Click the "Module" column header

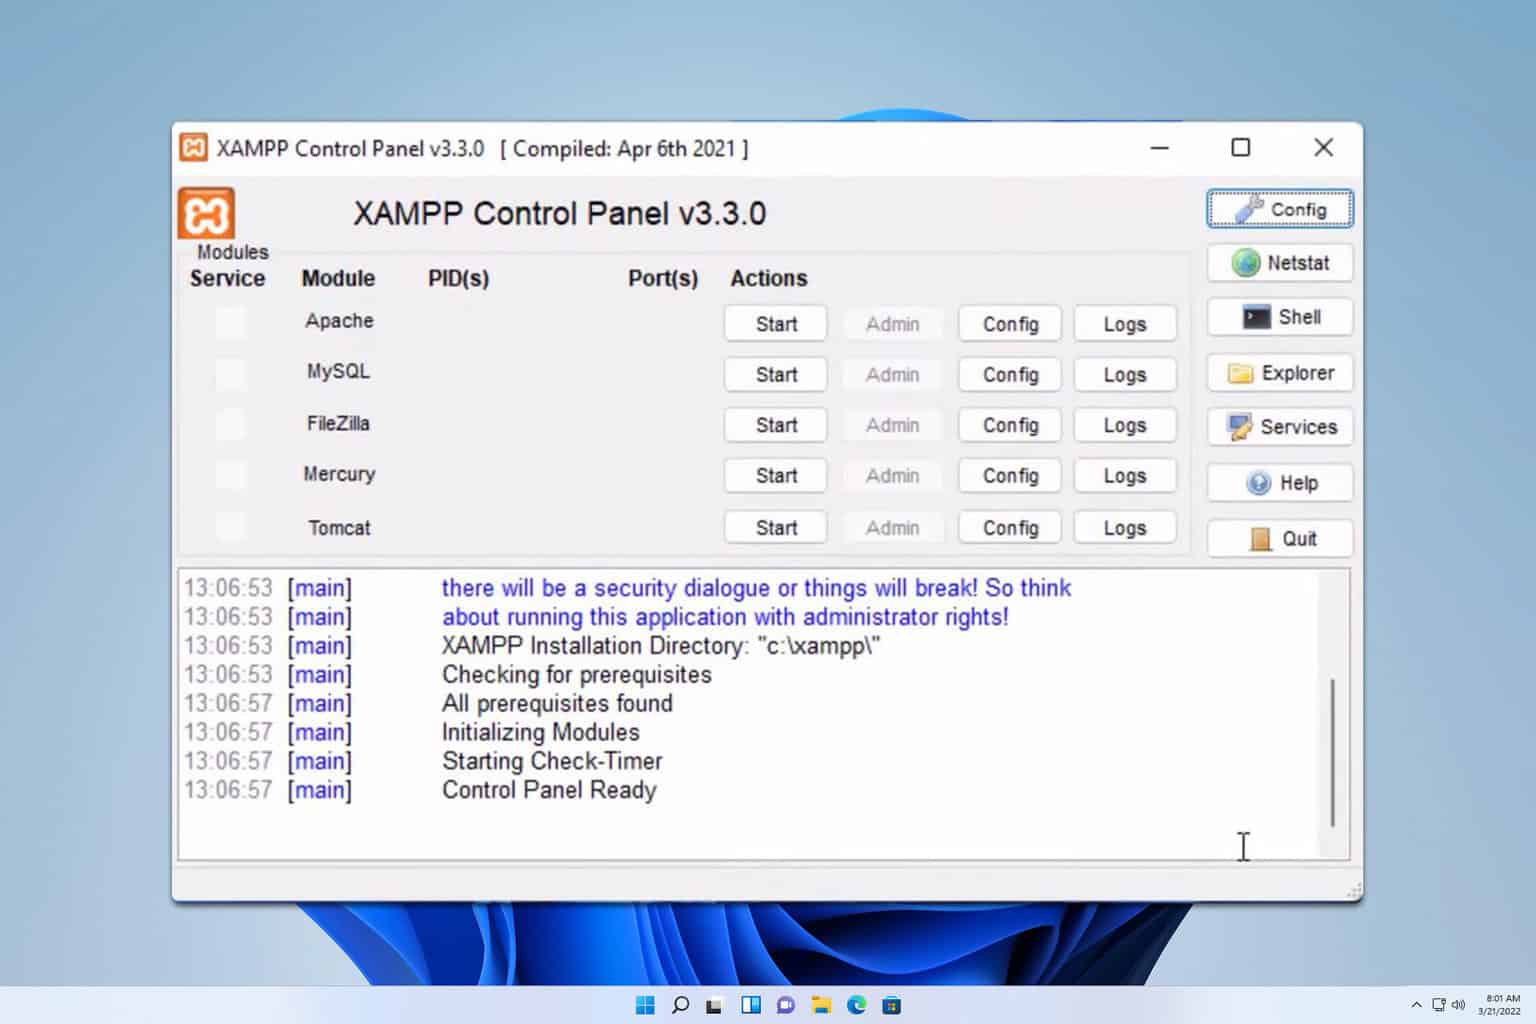tap(338, 278)
